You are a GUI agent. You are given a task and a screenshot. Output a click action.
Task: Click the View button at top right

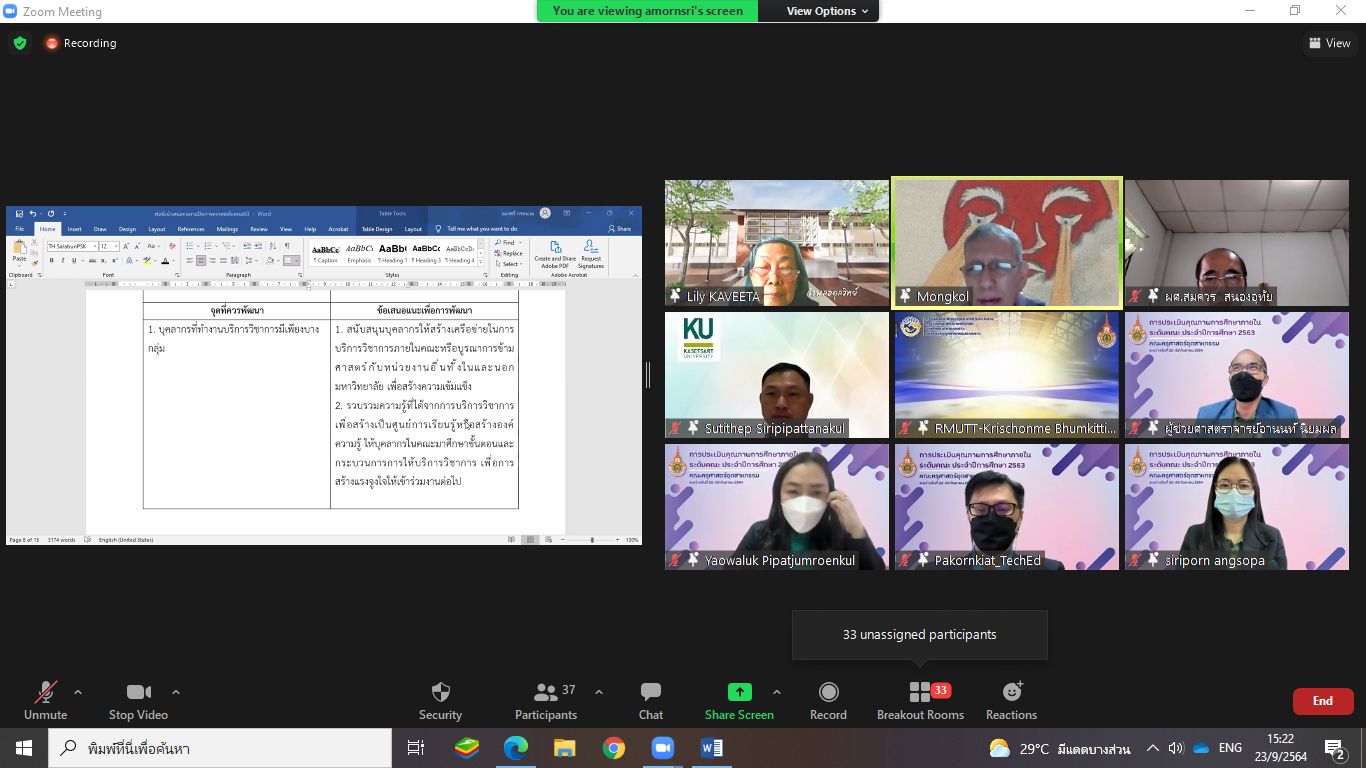[x=1330, y=43]
